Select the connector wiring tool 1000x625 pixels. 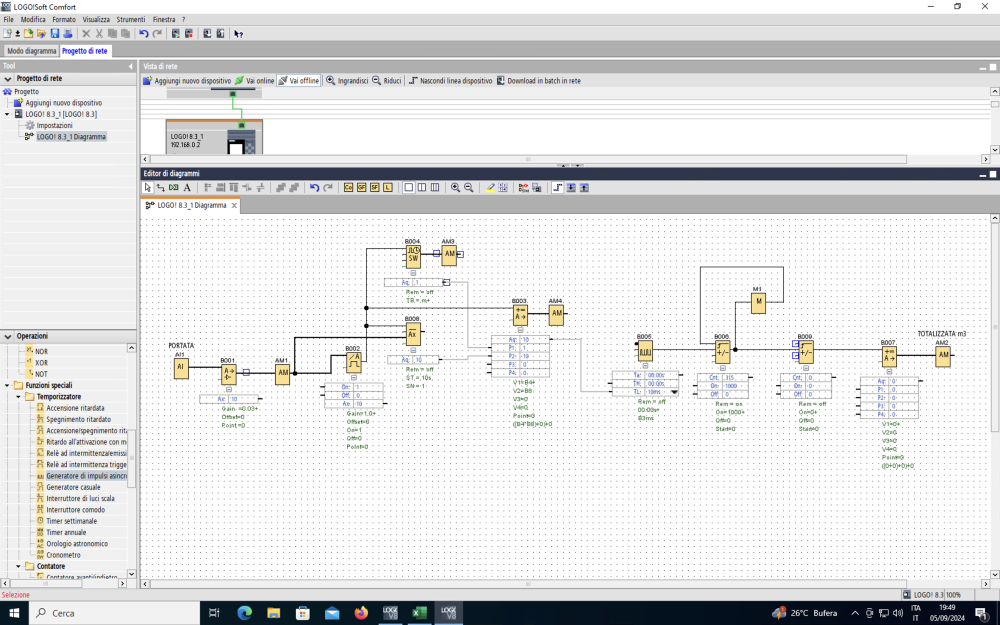(x=160, y=187)
